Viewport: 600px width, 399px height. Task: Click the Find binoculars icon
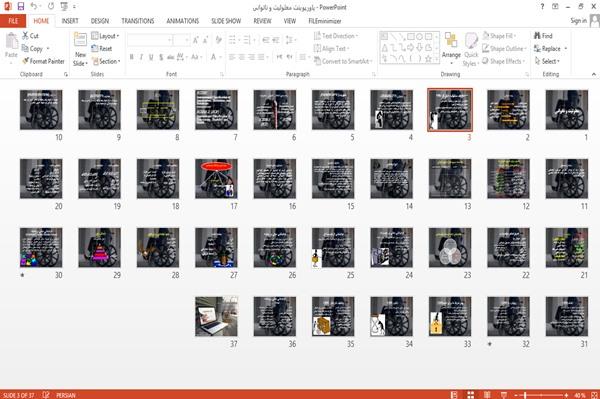point(538,36)
